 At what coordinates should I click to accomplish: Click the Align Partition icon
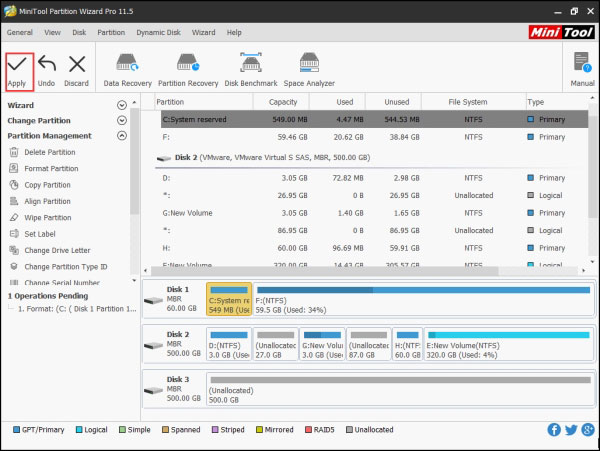[14, 201]
